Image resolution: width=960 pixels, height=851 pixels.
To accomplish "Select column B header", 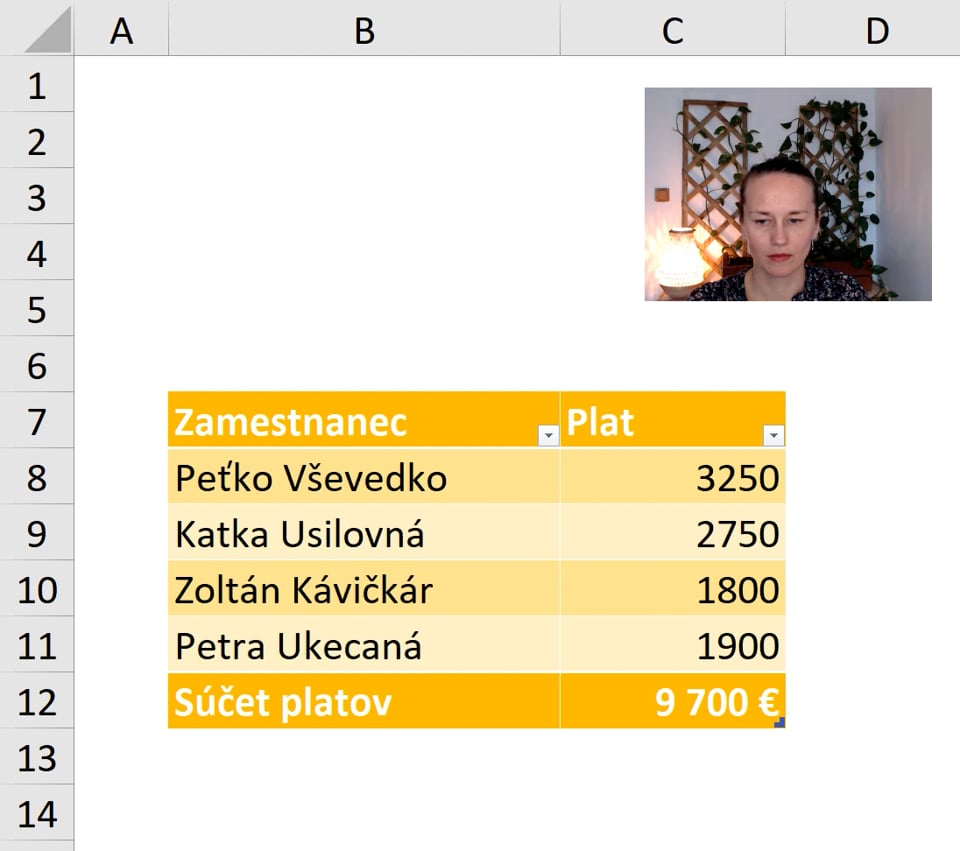I will [x=364, y=28].
